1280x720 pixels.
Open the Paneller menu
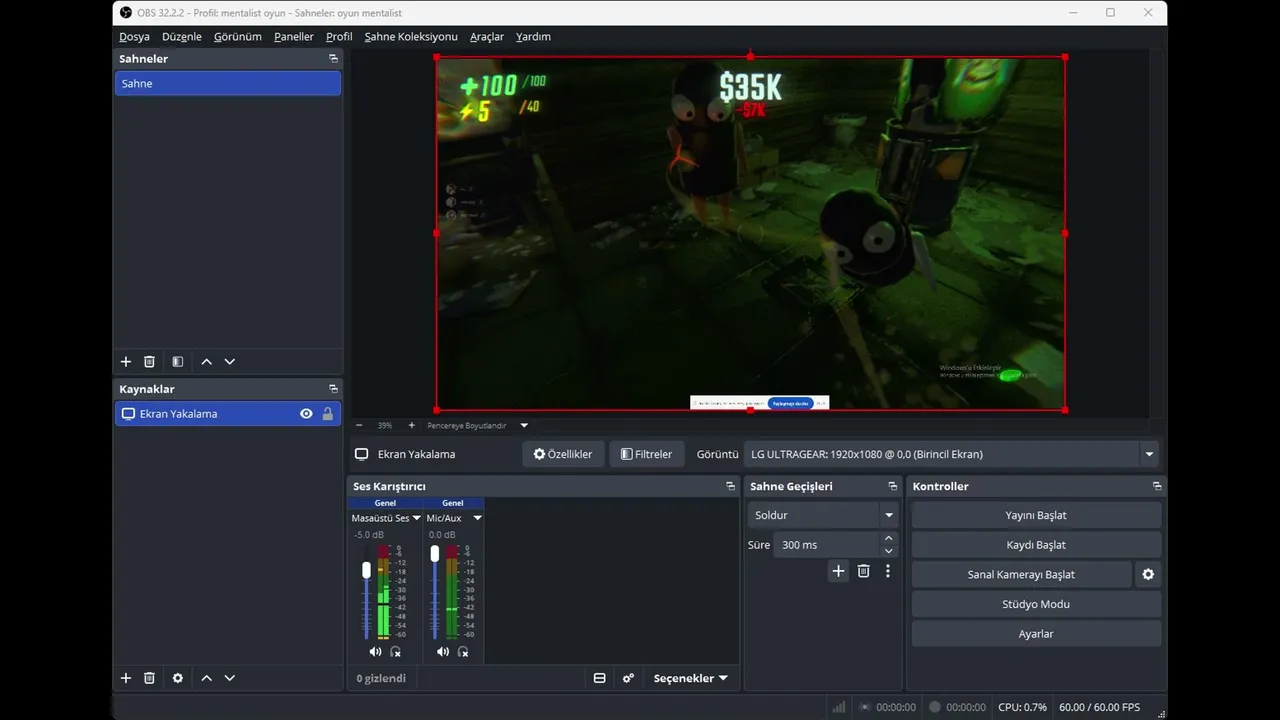click(294, 37)
